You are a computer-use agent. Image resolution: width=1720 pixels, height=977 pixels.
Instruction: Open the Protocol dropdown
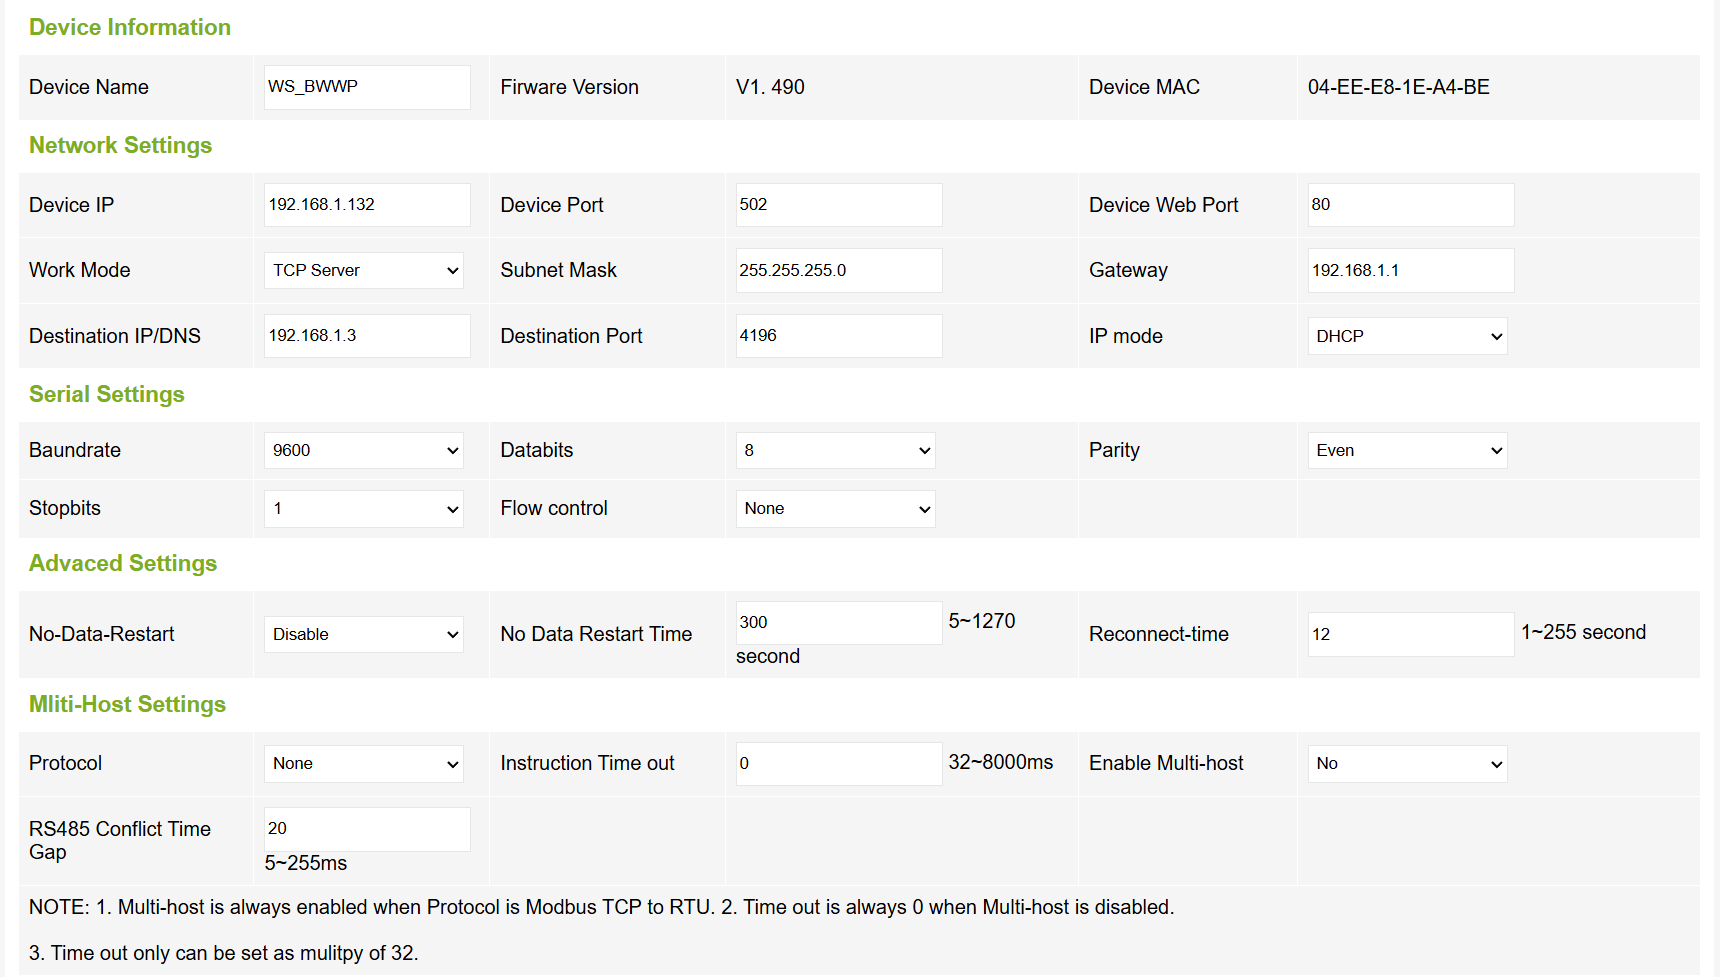coord(363,763)
